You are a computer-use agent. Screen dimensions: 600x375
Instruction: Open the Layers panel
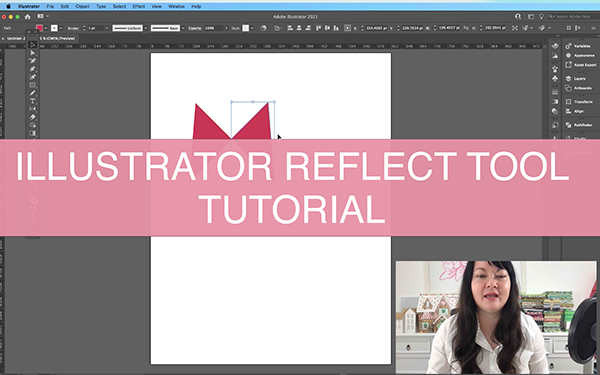click(x=576, y=78)
